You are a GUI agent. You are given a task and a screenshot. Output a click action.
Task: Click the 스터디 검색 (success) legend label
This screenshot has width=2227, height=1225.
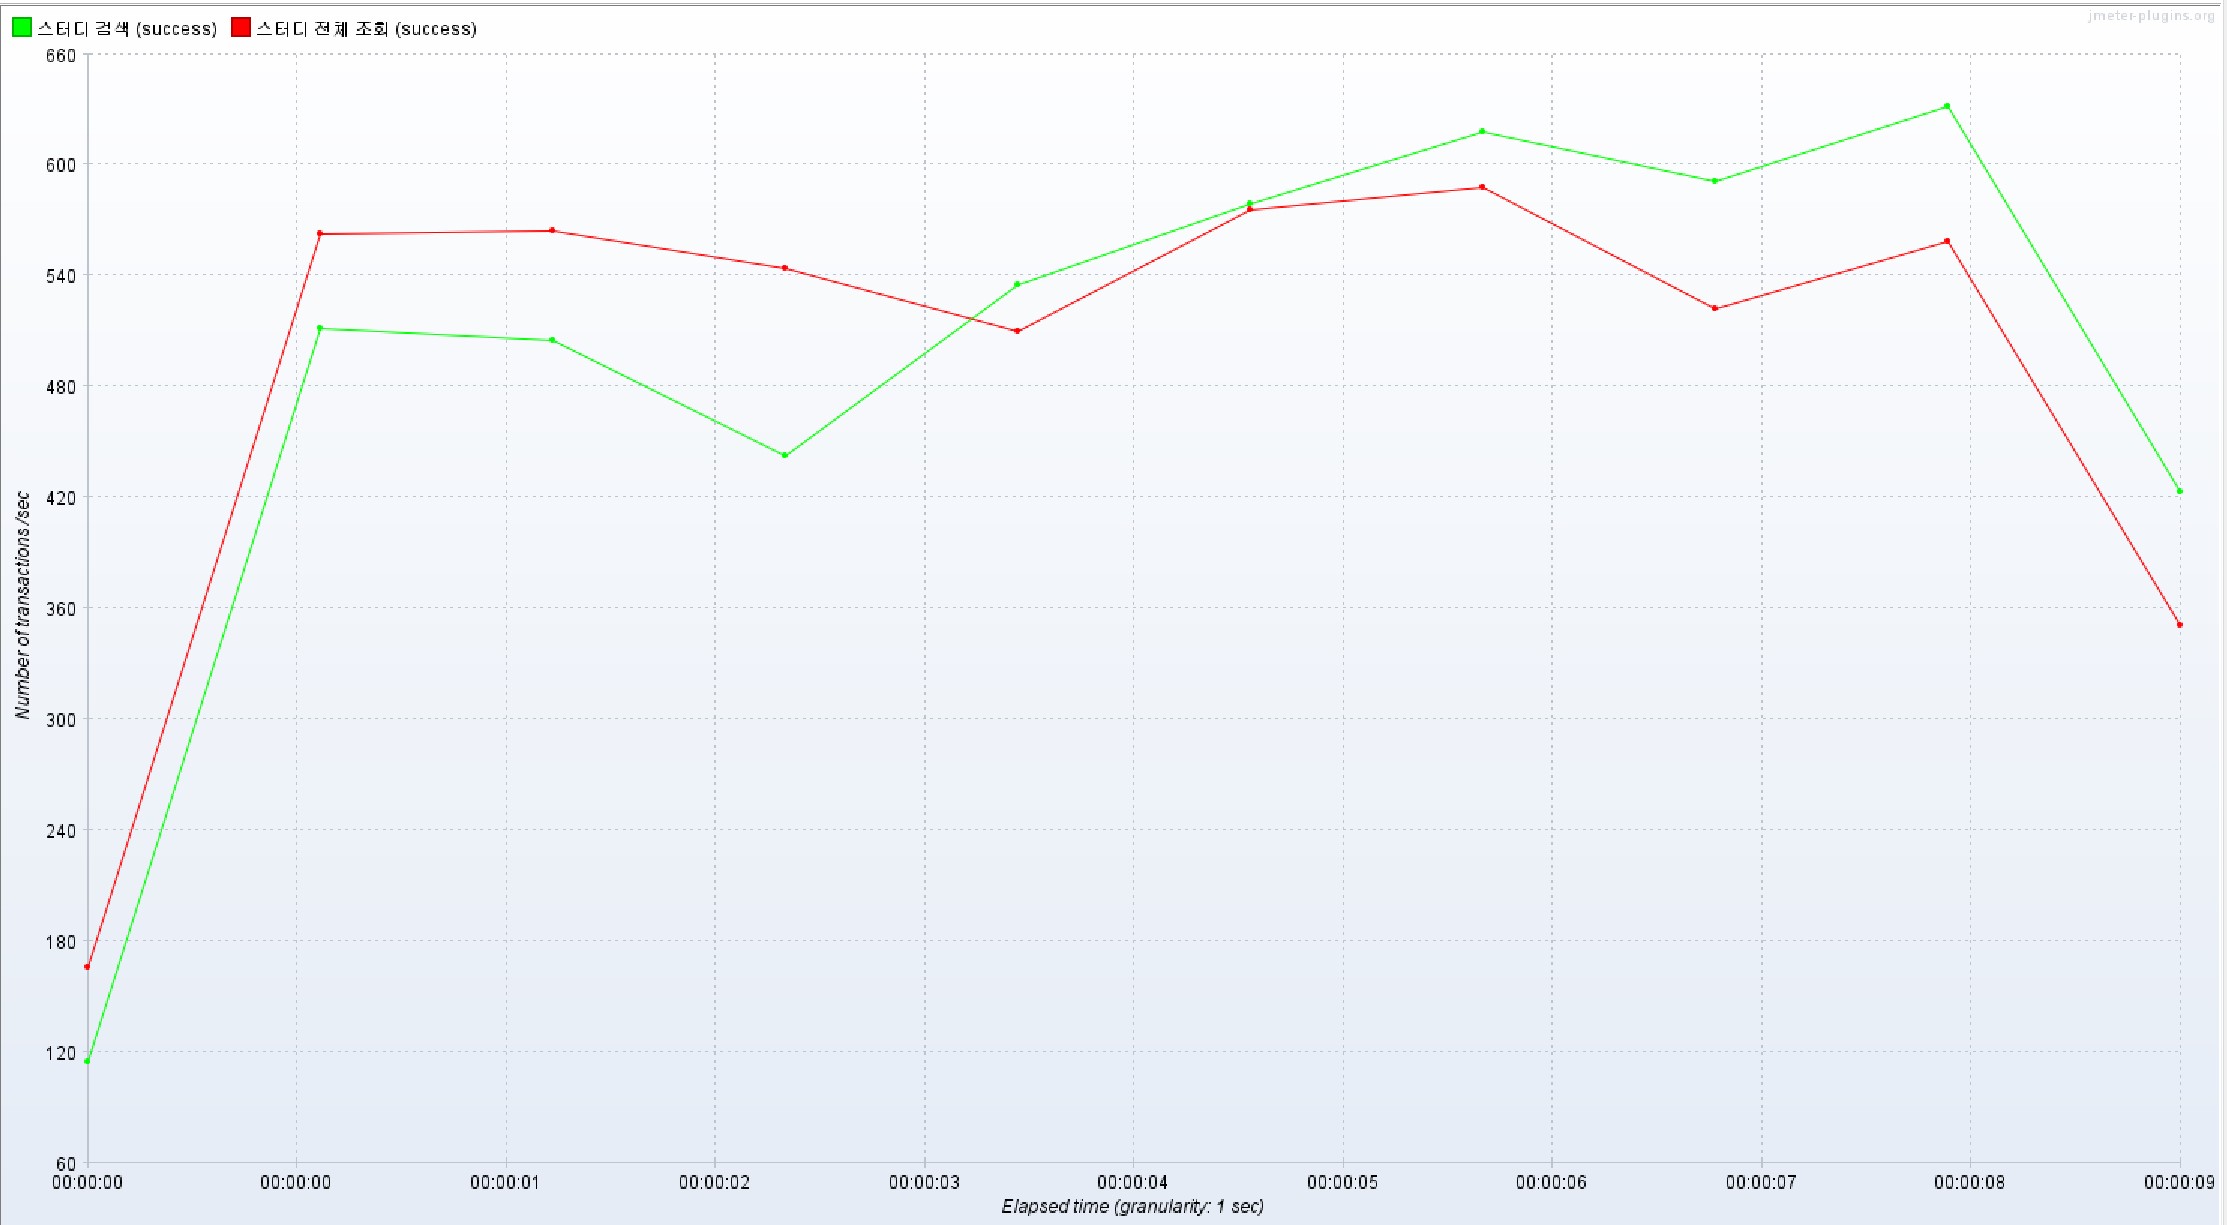tap(127, 29)
